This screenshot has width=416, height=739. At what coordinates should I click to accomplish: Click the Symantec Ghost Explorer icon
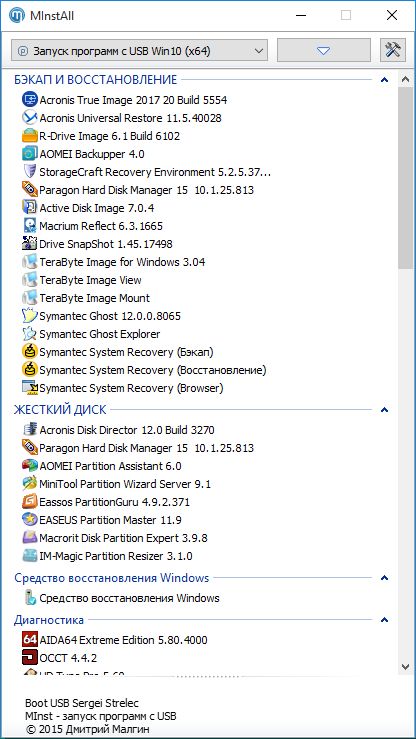click(x=30, y=334)
